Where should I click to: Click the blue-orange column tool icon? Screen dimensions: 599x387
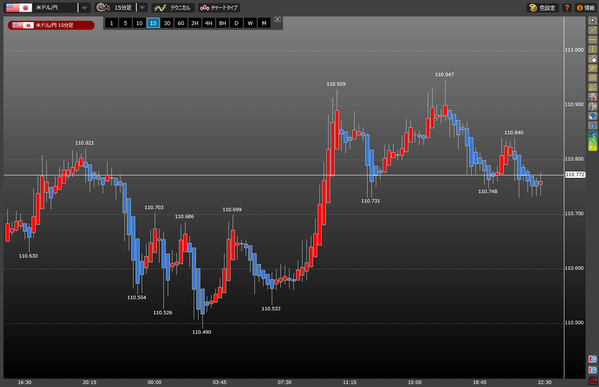pos(593,106)
